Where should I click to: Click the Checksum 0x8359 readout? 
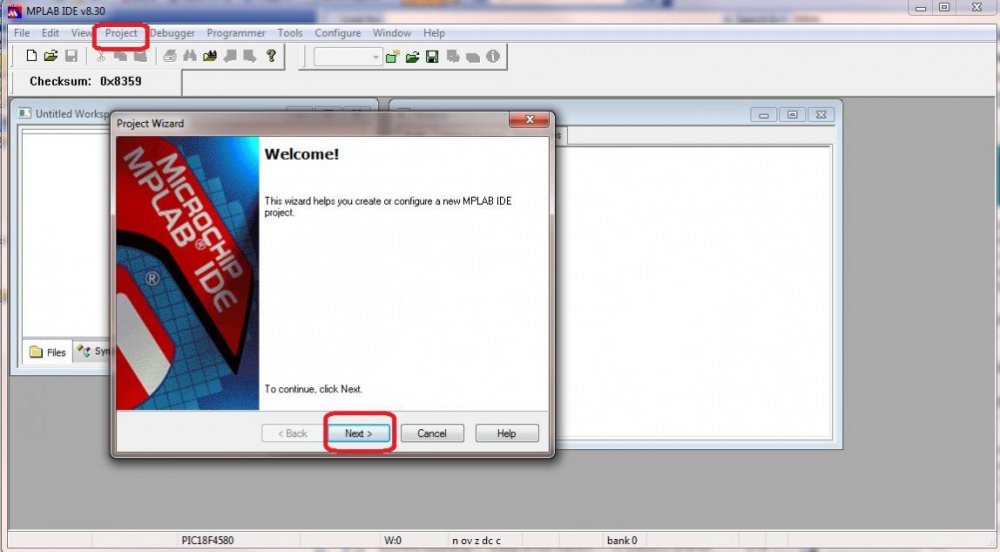tap(85, 82)
